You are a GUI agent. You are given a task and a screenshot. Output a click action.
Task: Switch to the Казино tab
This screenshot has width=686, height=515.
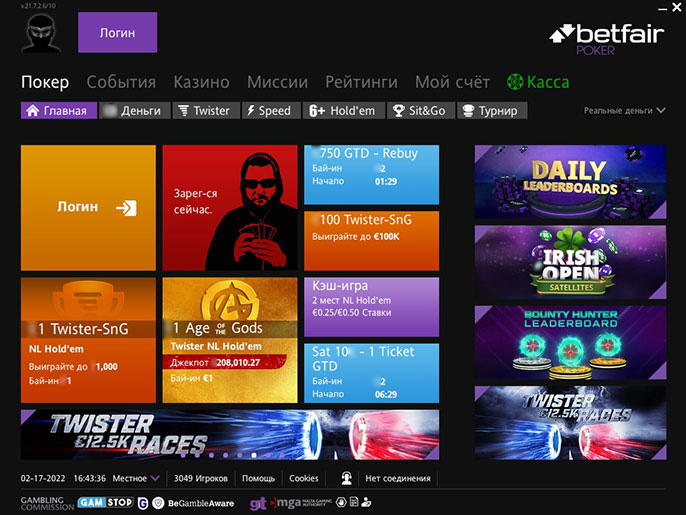pos(201,82)
